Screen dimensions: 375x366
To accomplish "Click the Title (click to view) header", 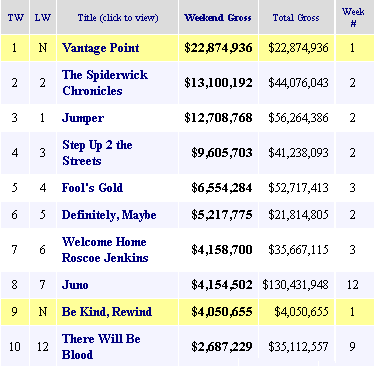I will (118, 18).
